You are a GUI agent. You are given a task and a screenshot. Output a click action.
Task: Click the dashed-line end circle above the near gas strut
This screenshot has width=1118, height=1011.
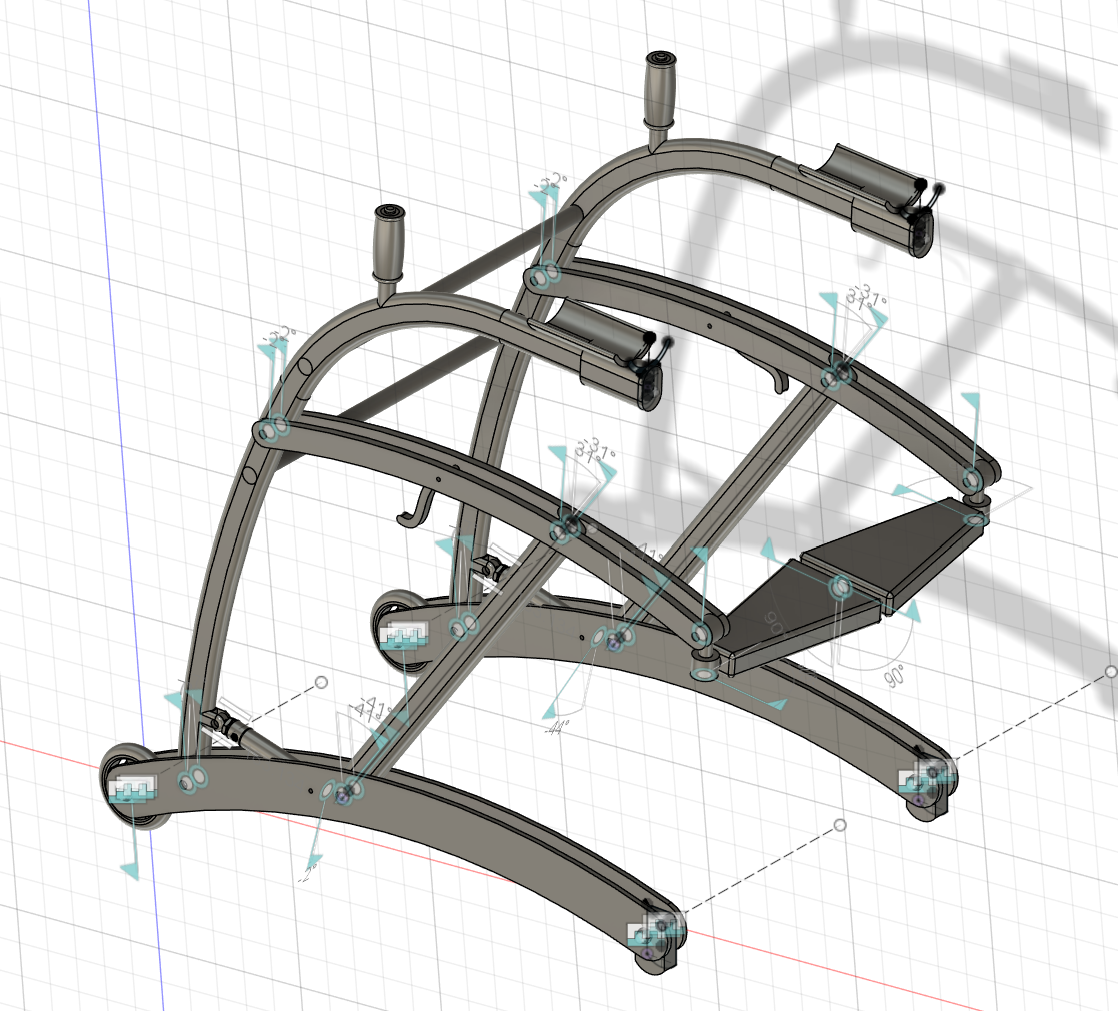(x=322, y=682)
